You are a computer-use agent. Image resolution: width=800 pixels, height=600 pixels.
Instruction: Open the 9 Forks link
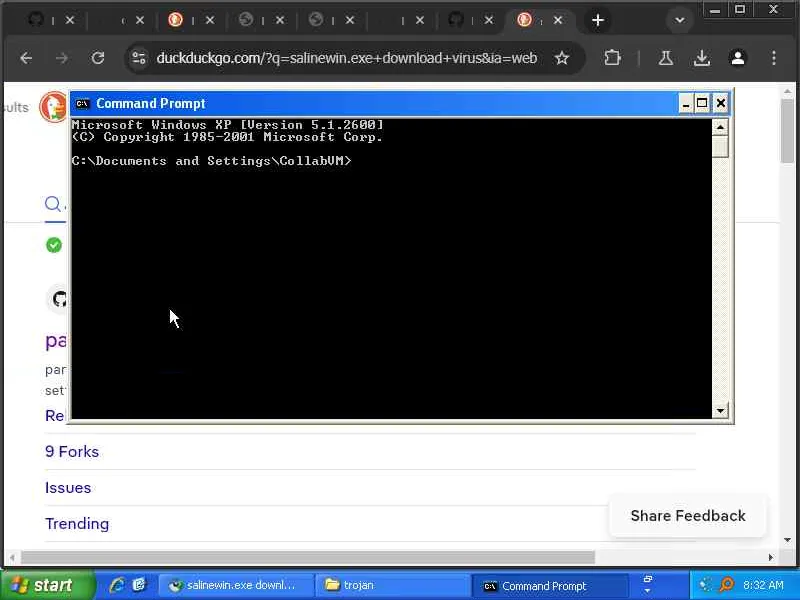coord(72,452)
